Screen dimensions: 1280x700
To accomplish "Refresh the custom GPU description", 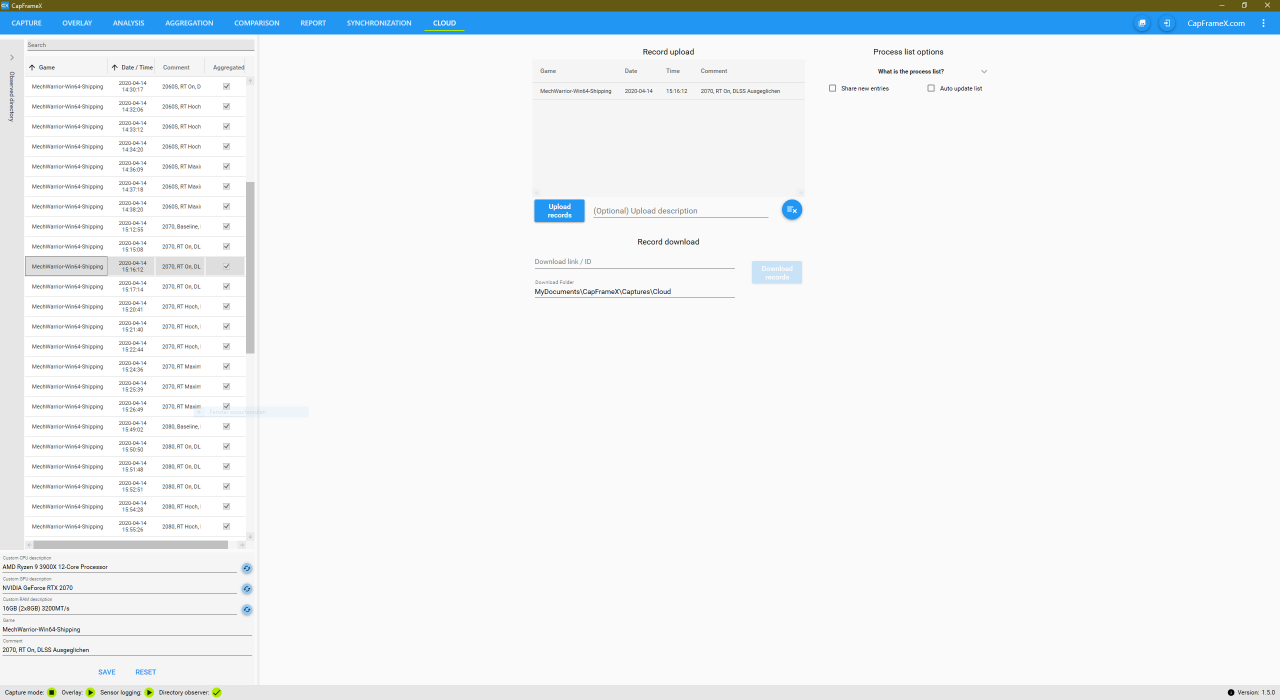I will pyautogui.click(x=247, y=589).
